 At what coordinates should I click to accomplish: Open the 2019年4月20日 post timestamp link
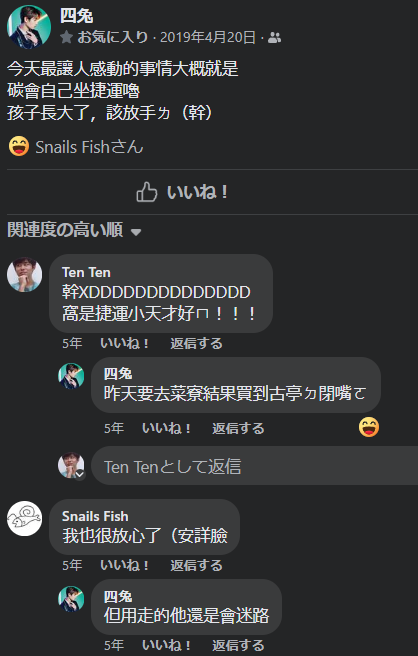(x=208, y=38)
